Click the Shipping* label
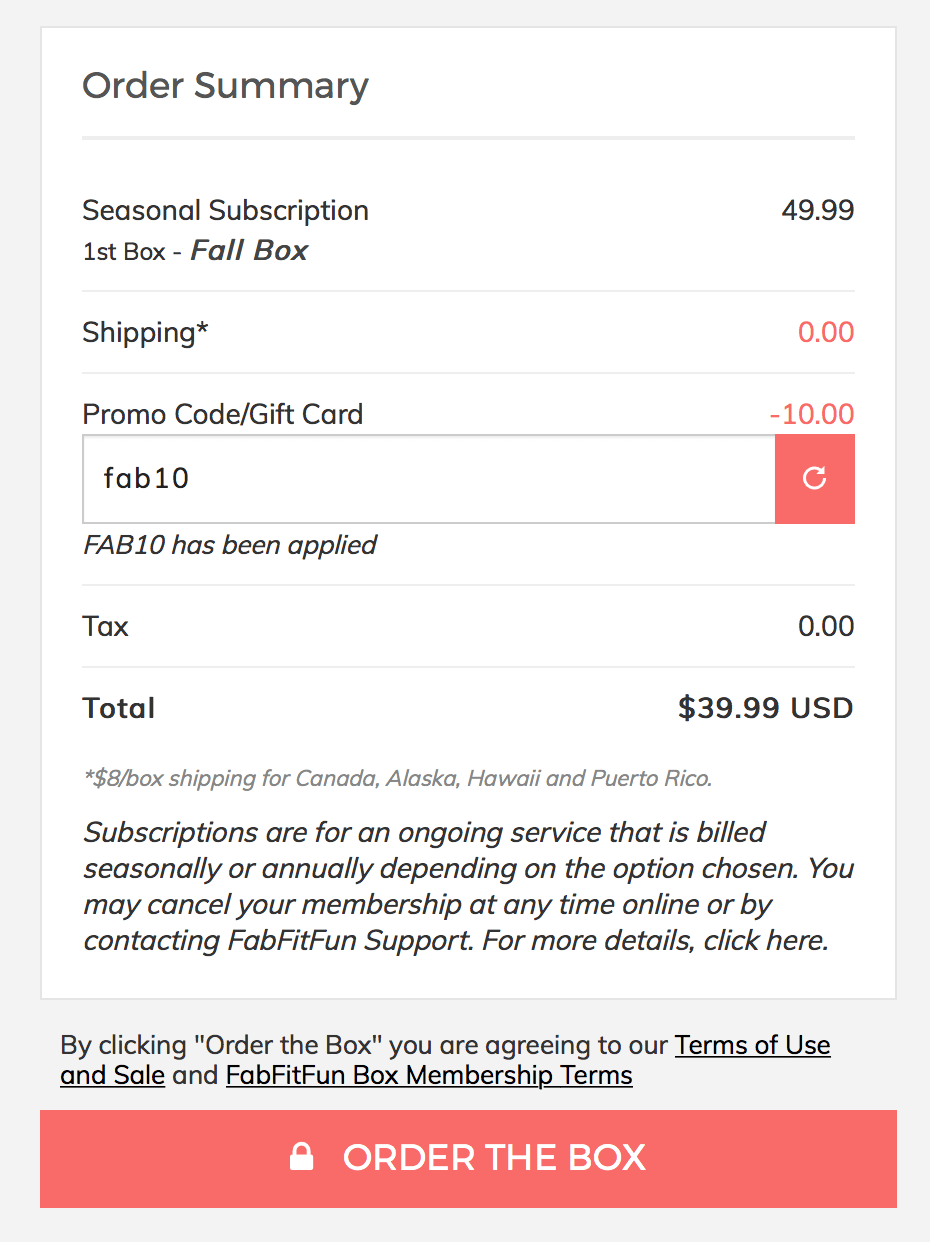The height and width of the screenshot is (1242, 930). point(145,332)
